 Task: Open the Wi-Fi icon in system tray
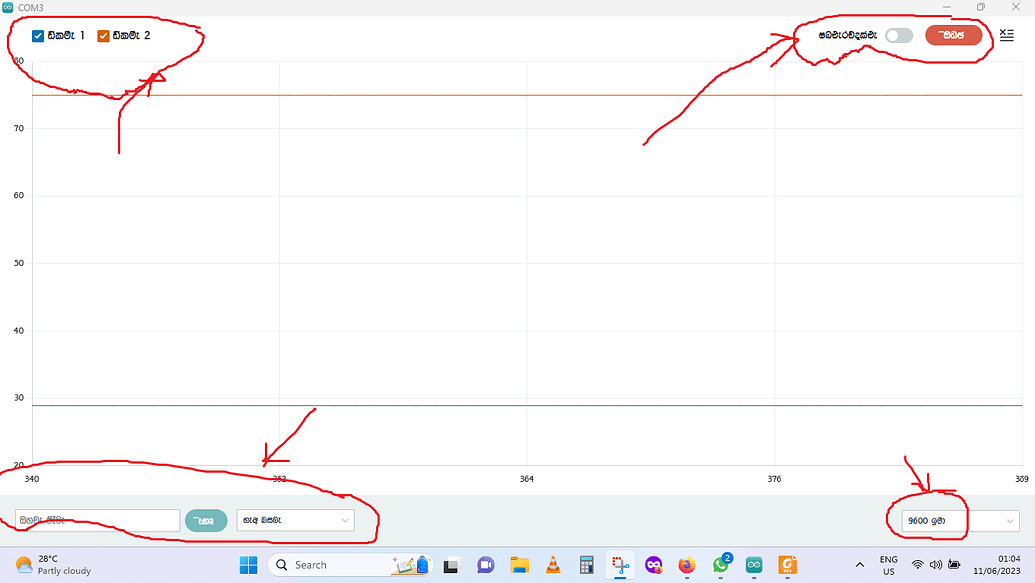pyautogui.click(x=917, y=564)
